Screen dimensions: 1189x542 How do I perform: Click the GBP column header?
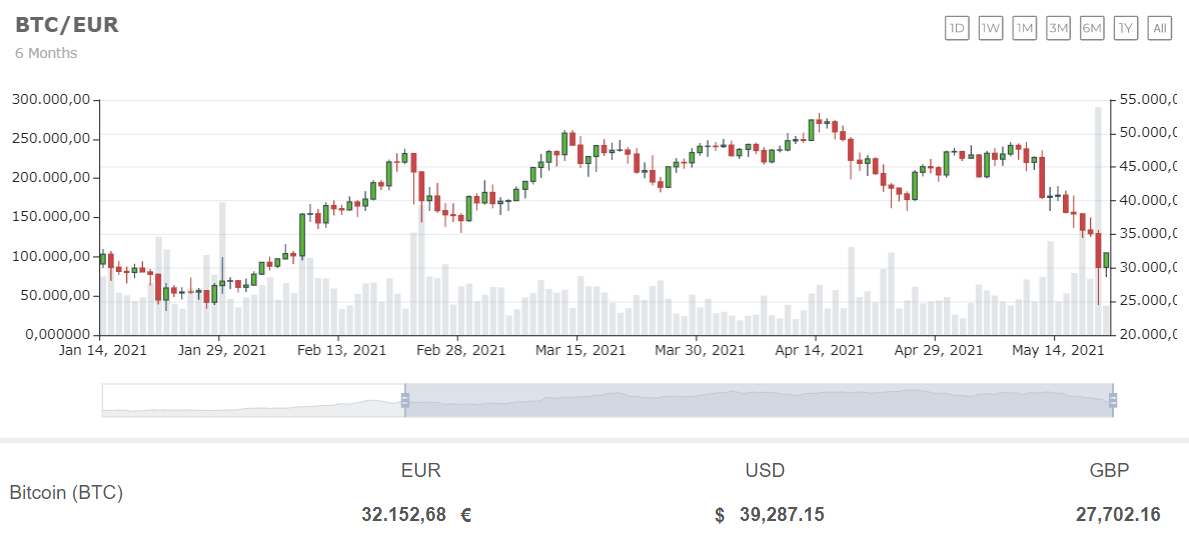1109,470
